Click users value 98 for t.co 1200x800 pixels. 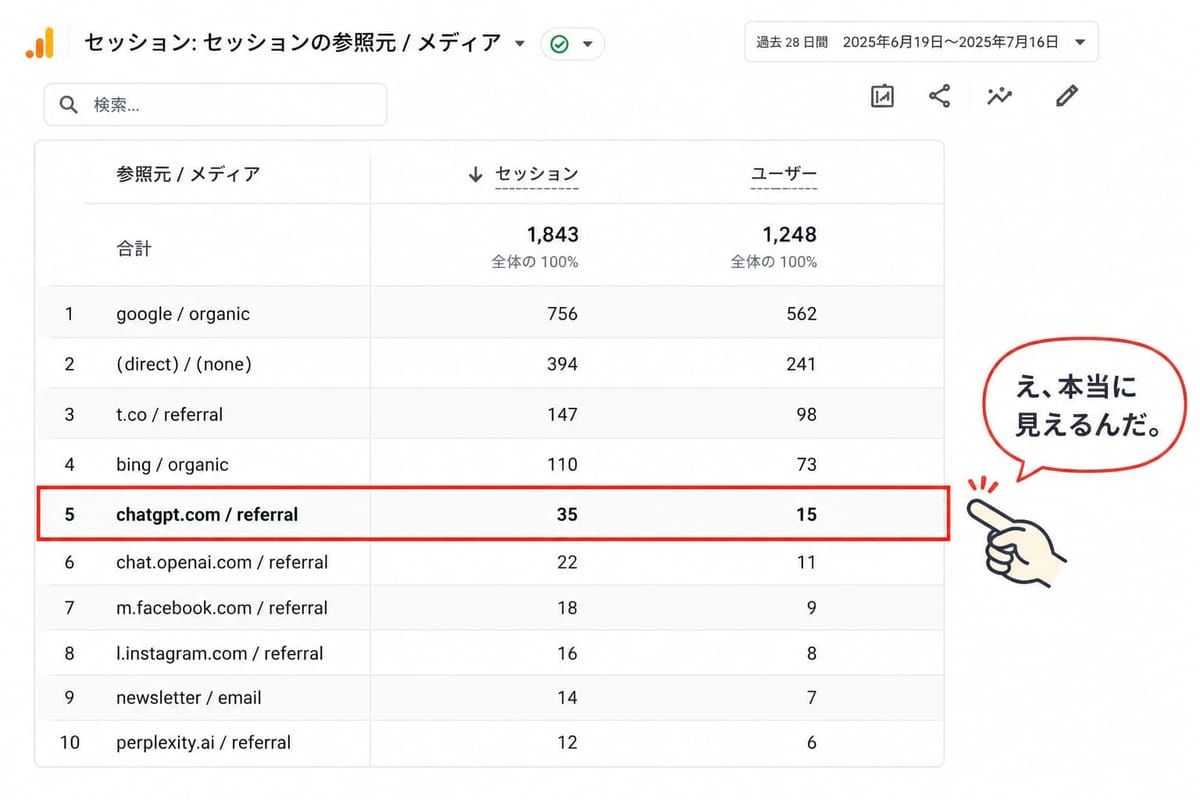tap(806, 414)
